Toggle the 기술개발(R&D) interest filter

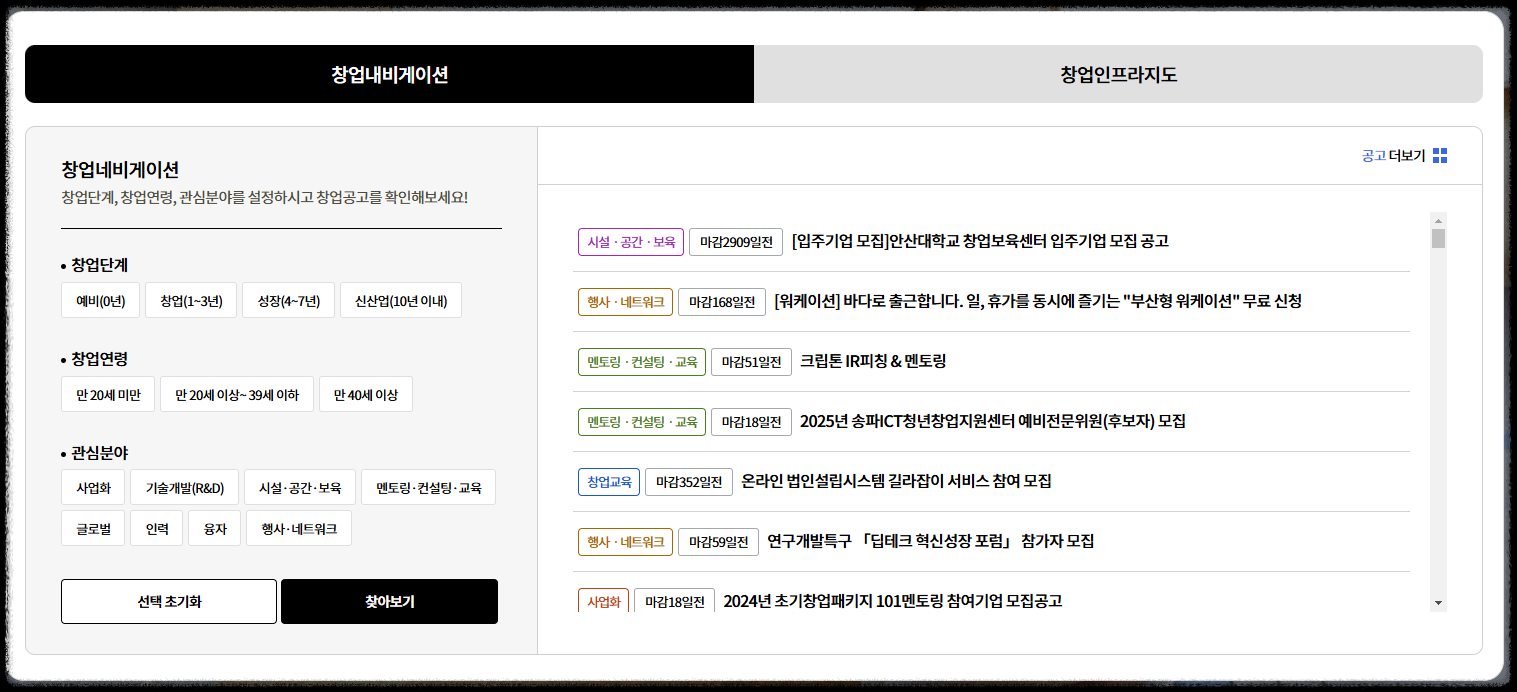tap(184, 487)
